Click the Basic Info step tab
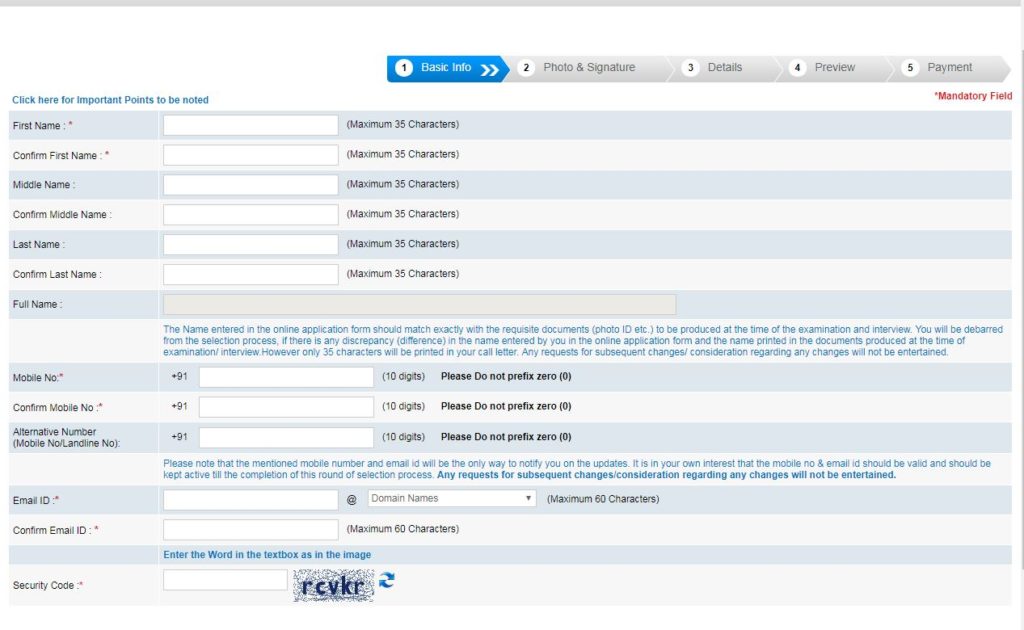 pos(446,68)
